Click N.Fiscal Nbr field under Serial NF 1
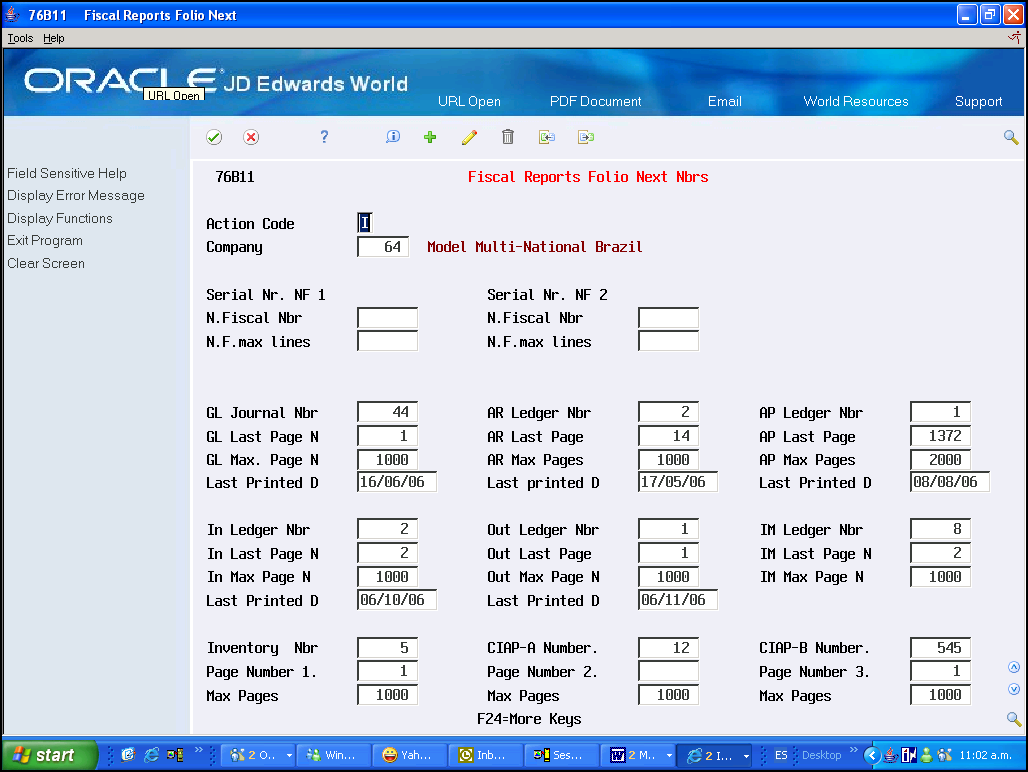1028x772 pixels. [x=387, y=318]
